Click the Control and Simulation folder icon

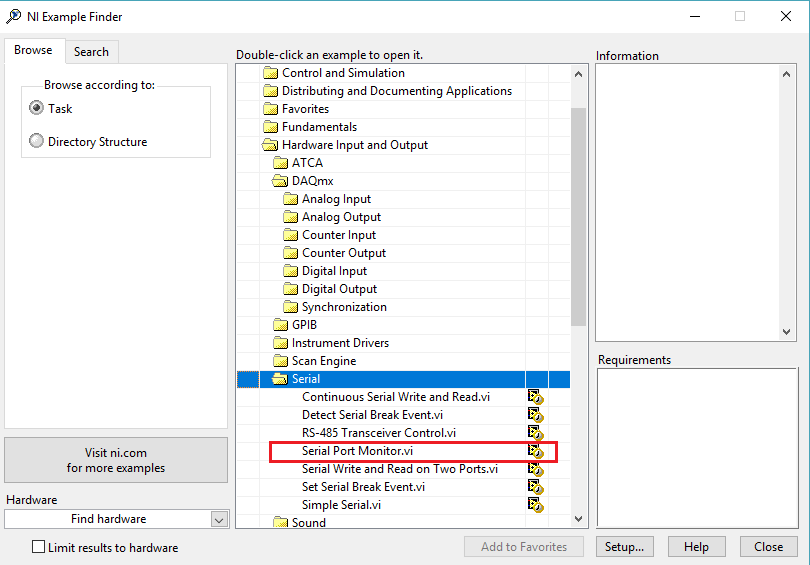(x=270, y=73)
